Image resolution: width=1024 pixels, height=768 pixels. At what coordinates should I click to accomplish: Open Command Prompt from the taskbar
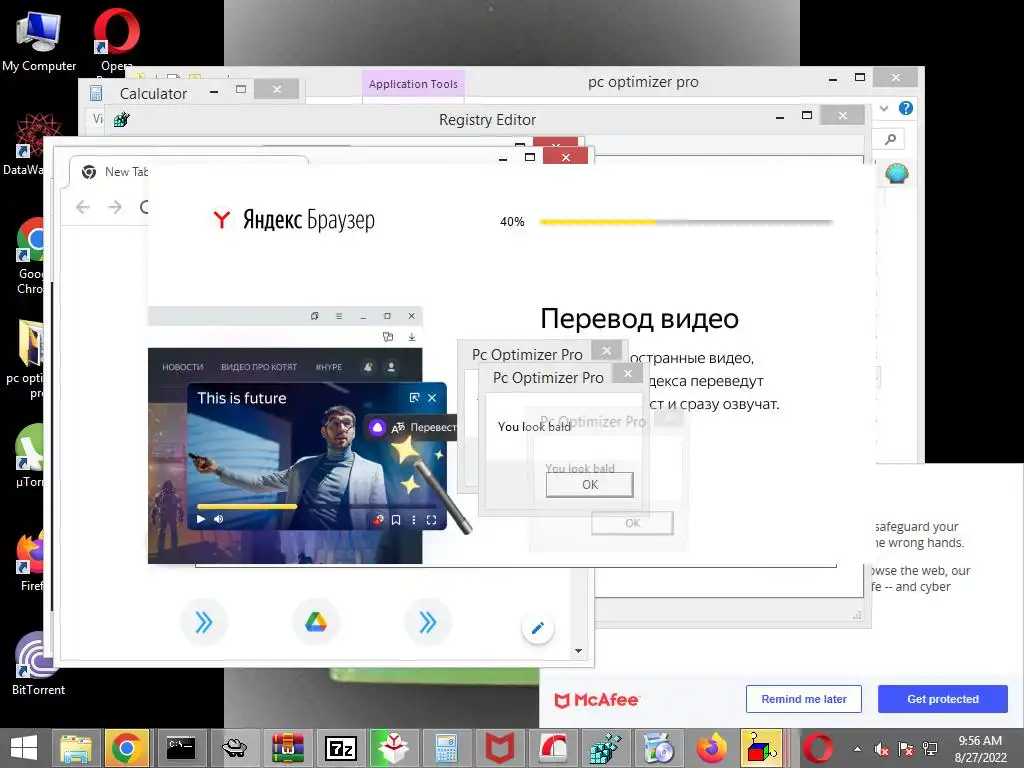click(x=181, y=748)
